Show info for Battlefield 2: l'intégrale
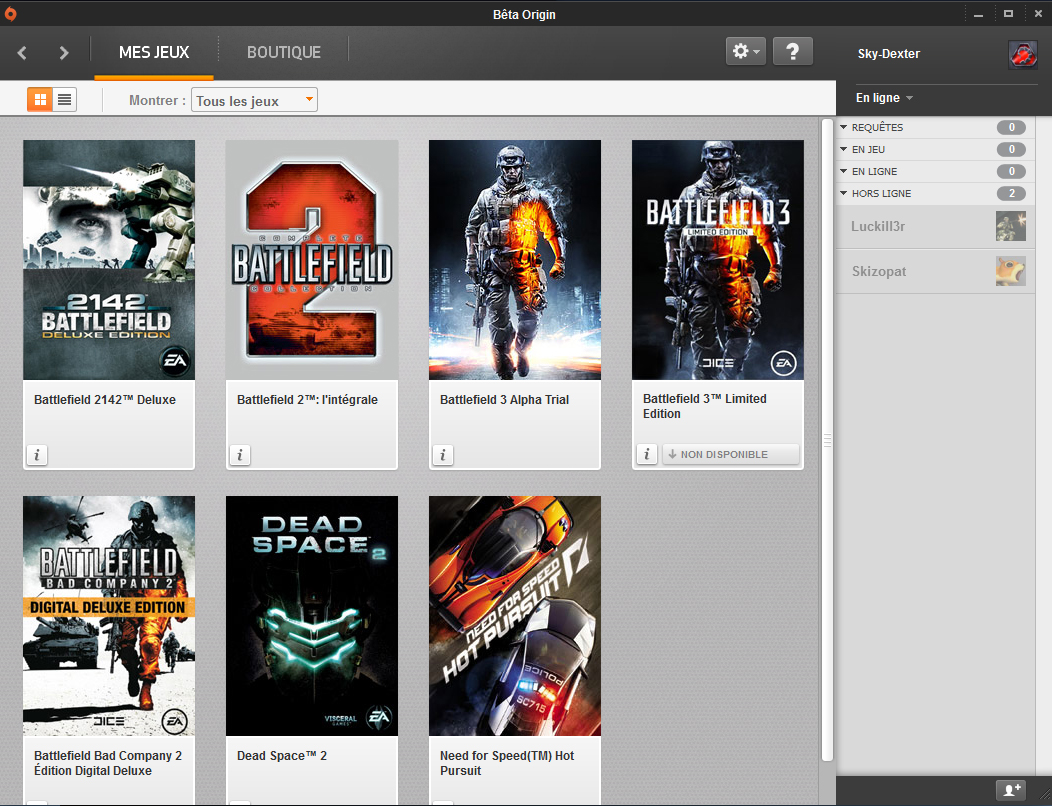Image resolution: width=1052 pixels, height=806 pixels. point(240,455)
